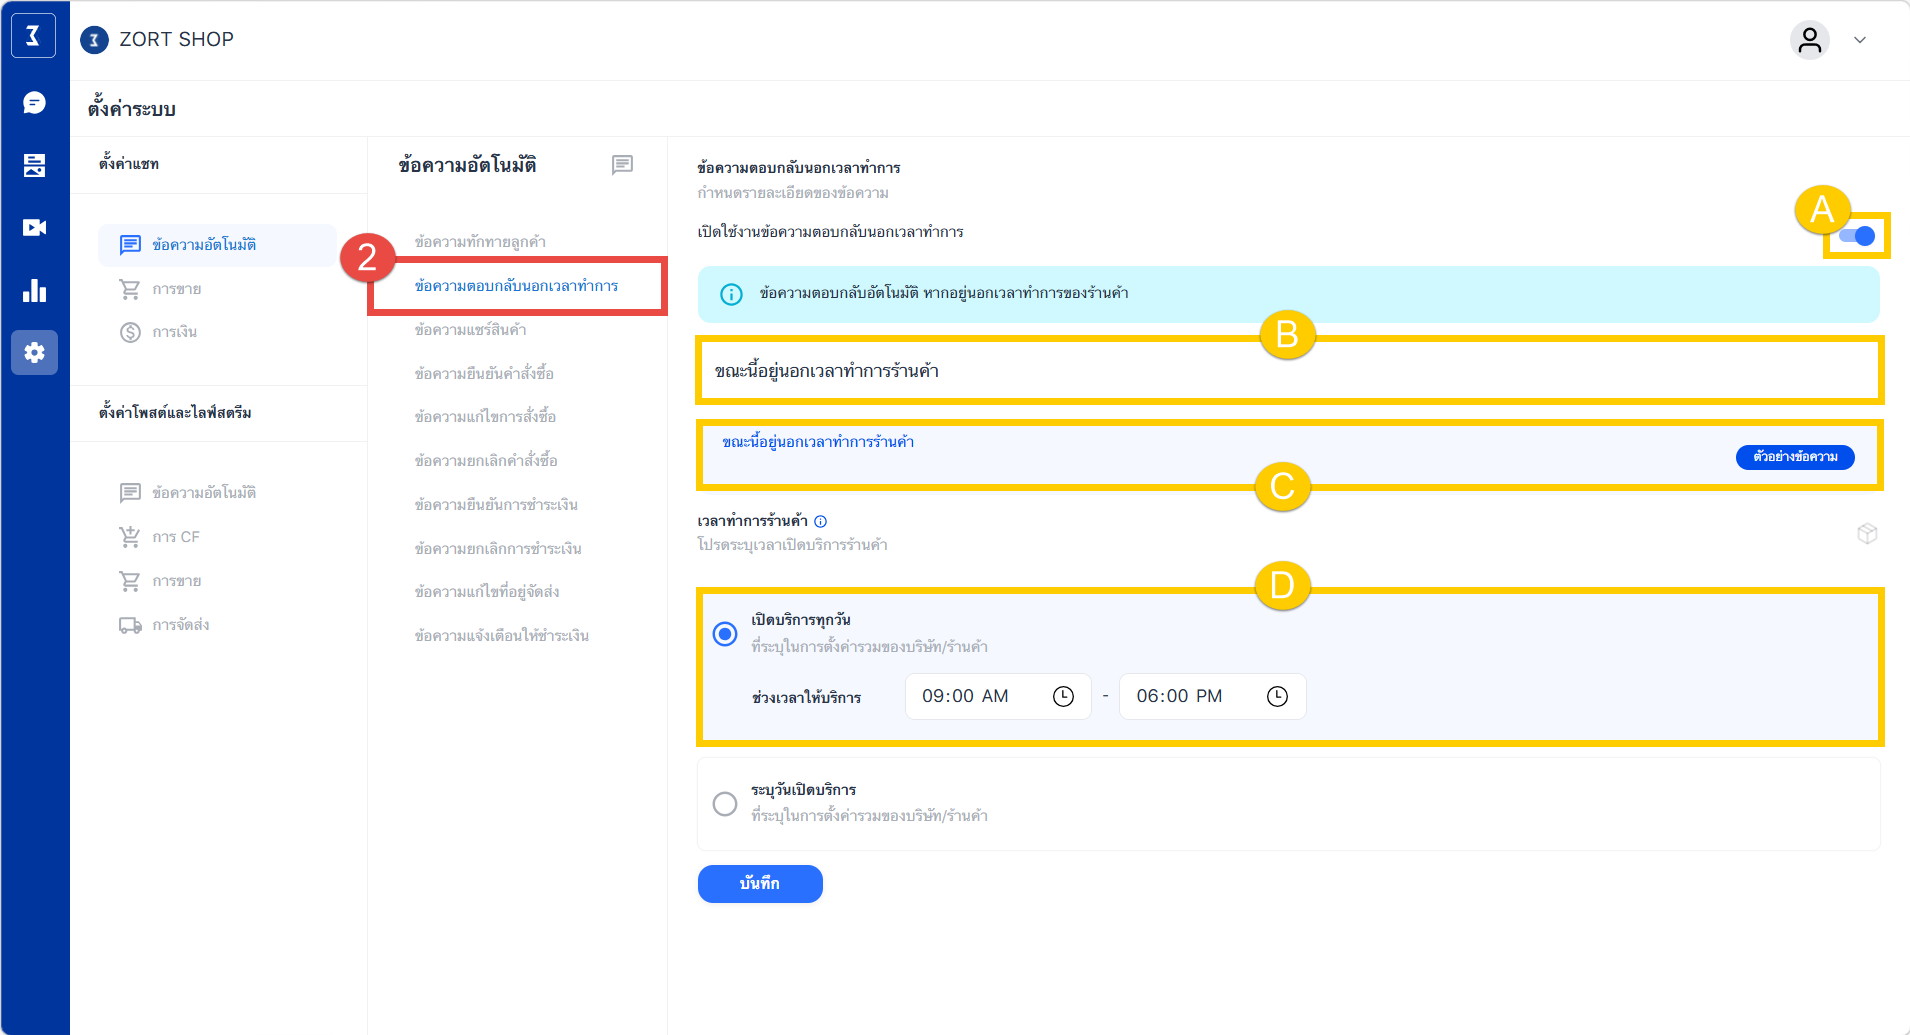Image resolution: width=1910 pixels, height=1035 pixels.
Task: Click the settings gear icon in sidebar
Action: [34, 353]
